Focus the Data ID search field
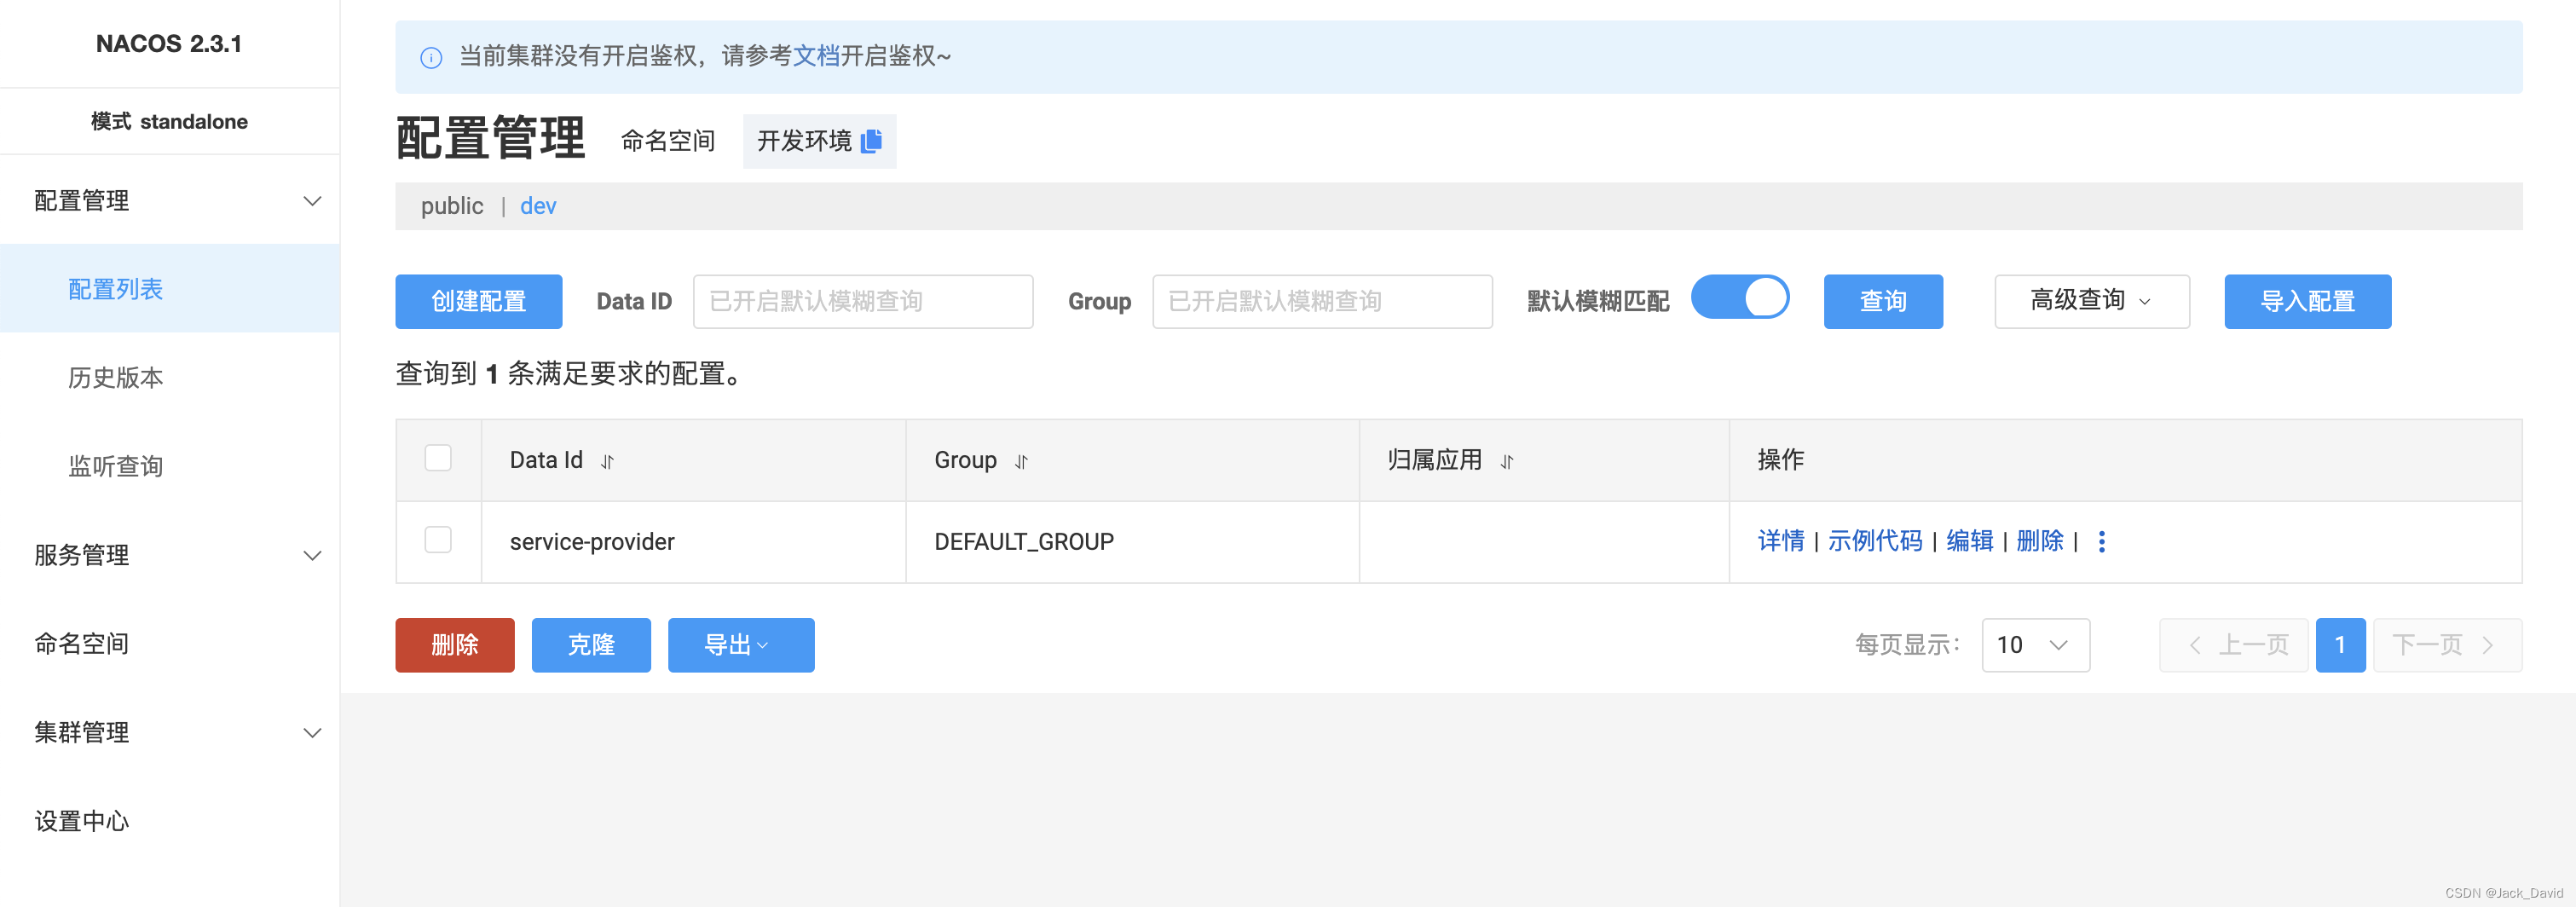This screenshot has width=2576, height=907. coord(863,301)
